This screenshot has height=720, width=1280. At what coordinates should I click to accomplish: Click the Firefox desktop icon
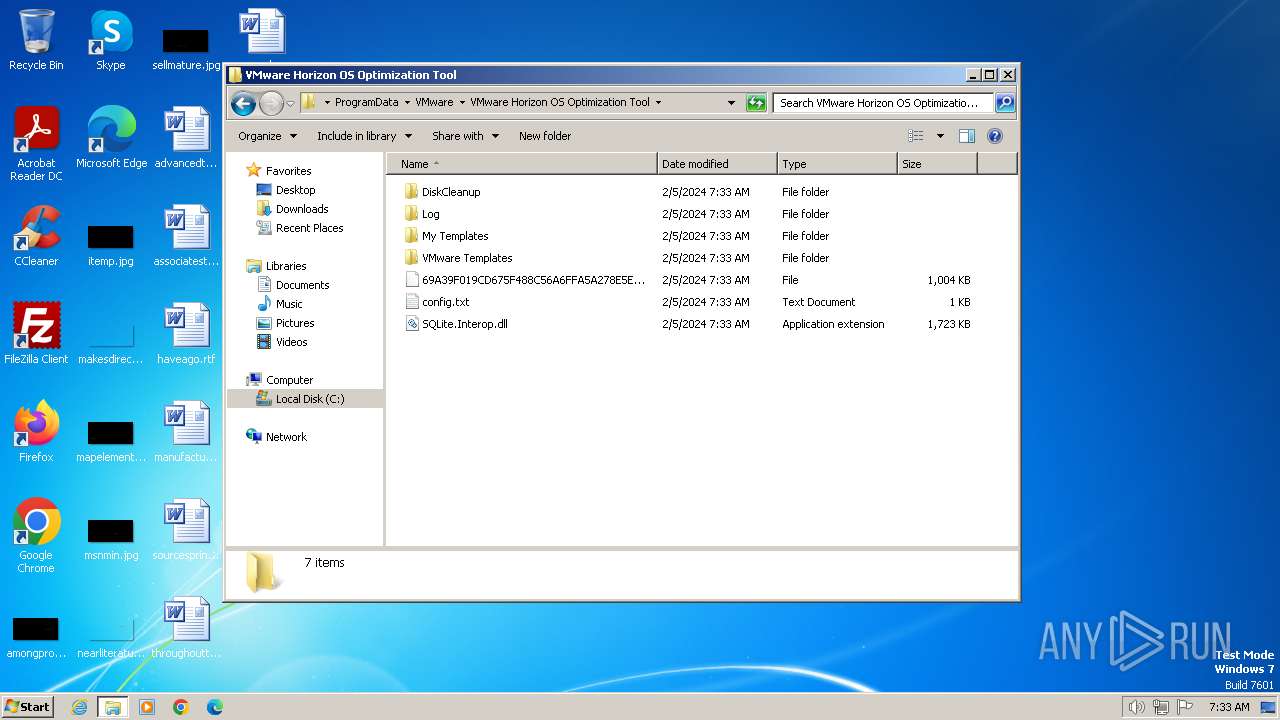tap(36, 432)
